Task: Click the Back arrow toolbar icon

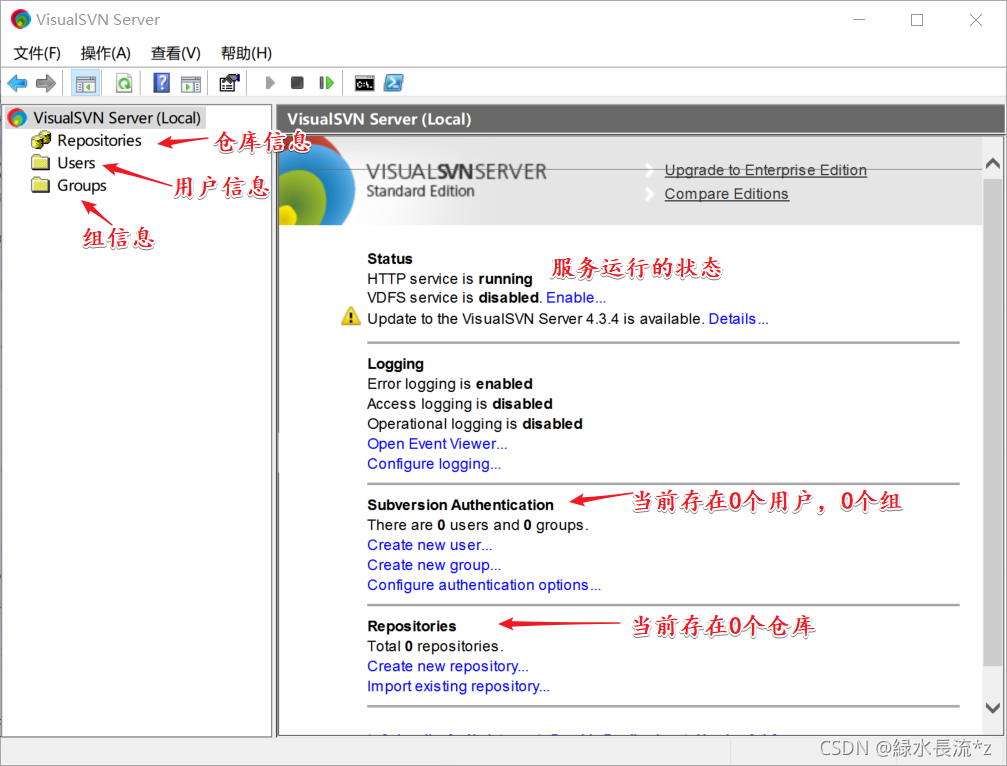Action: pos(17,83)
